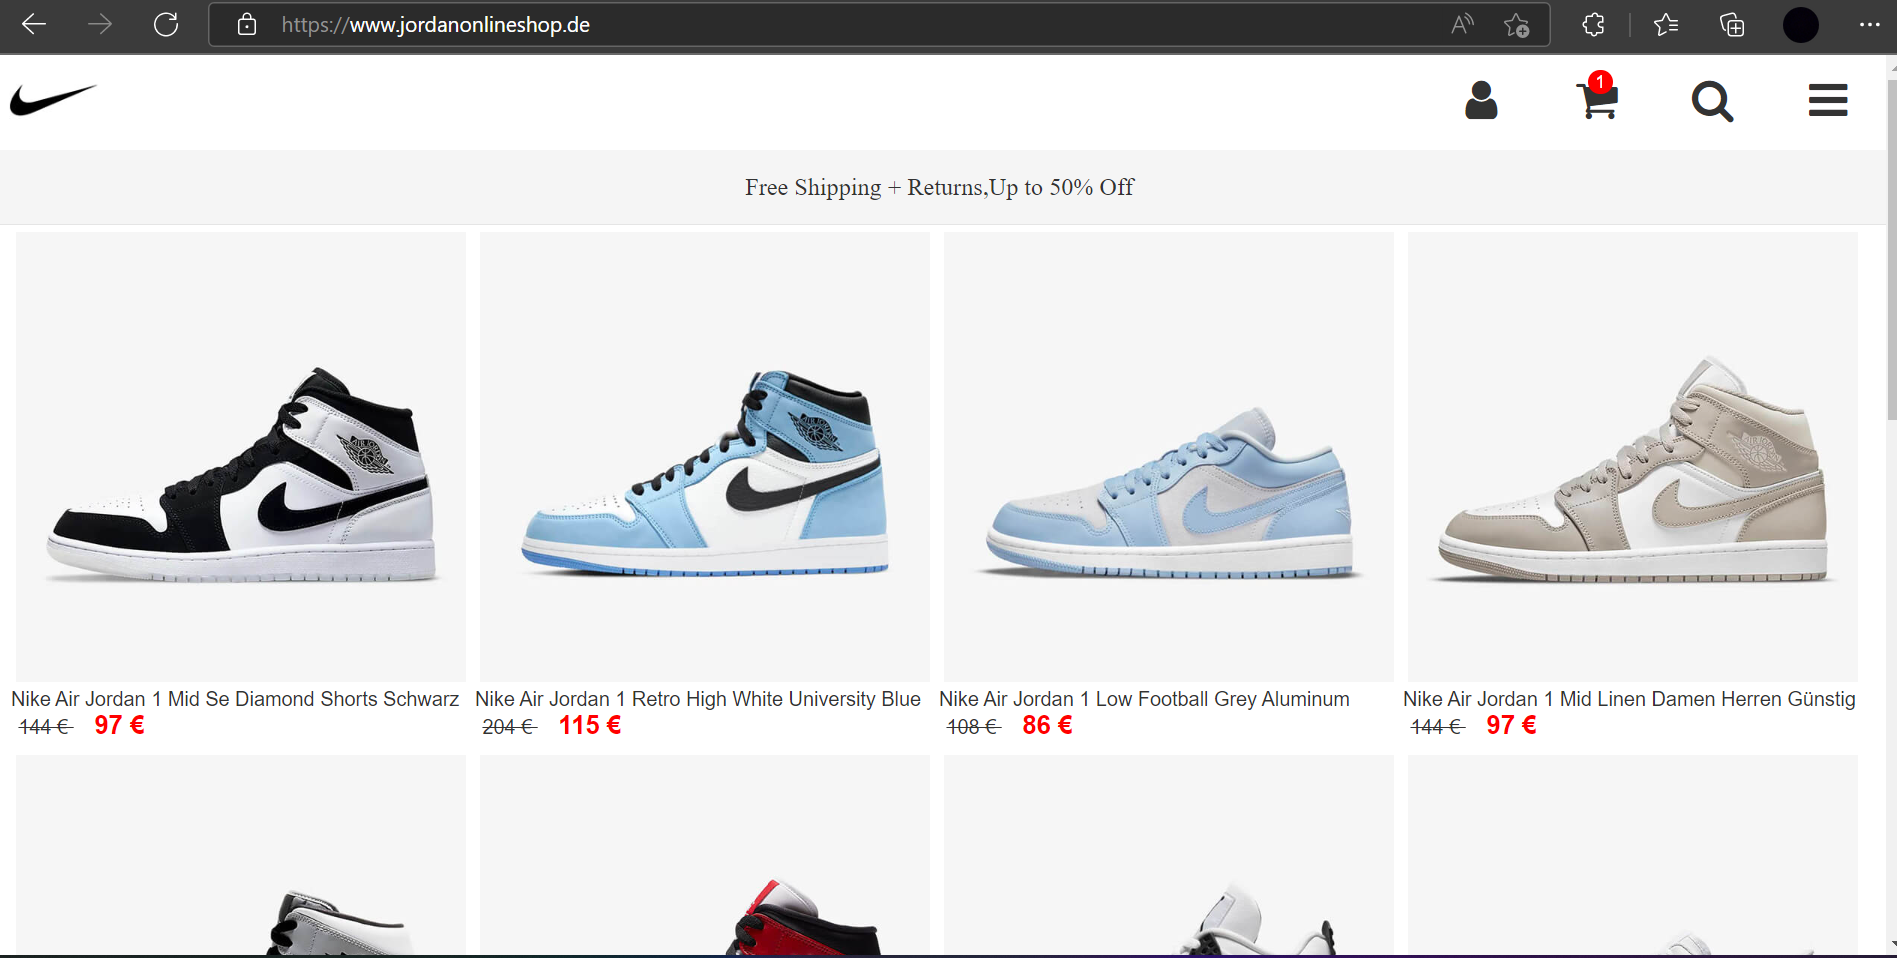Open the user account icon
1897x958 pixels.
pyautogui.click(x=1481, y=100)
